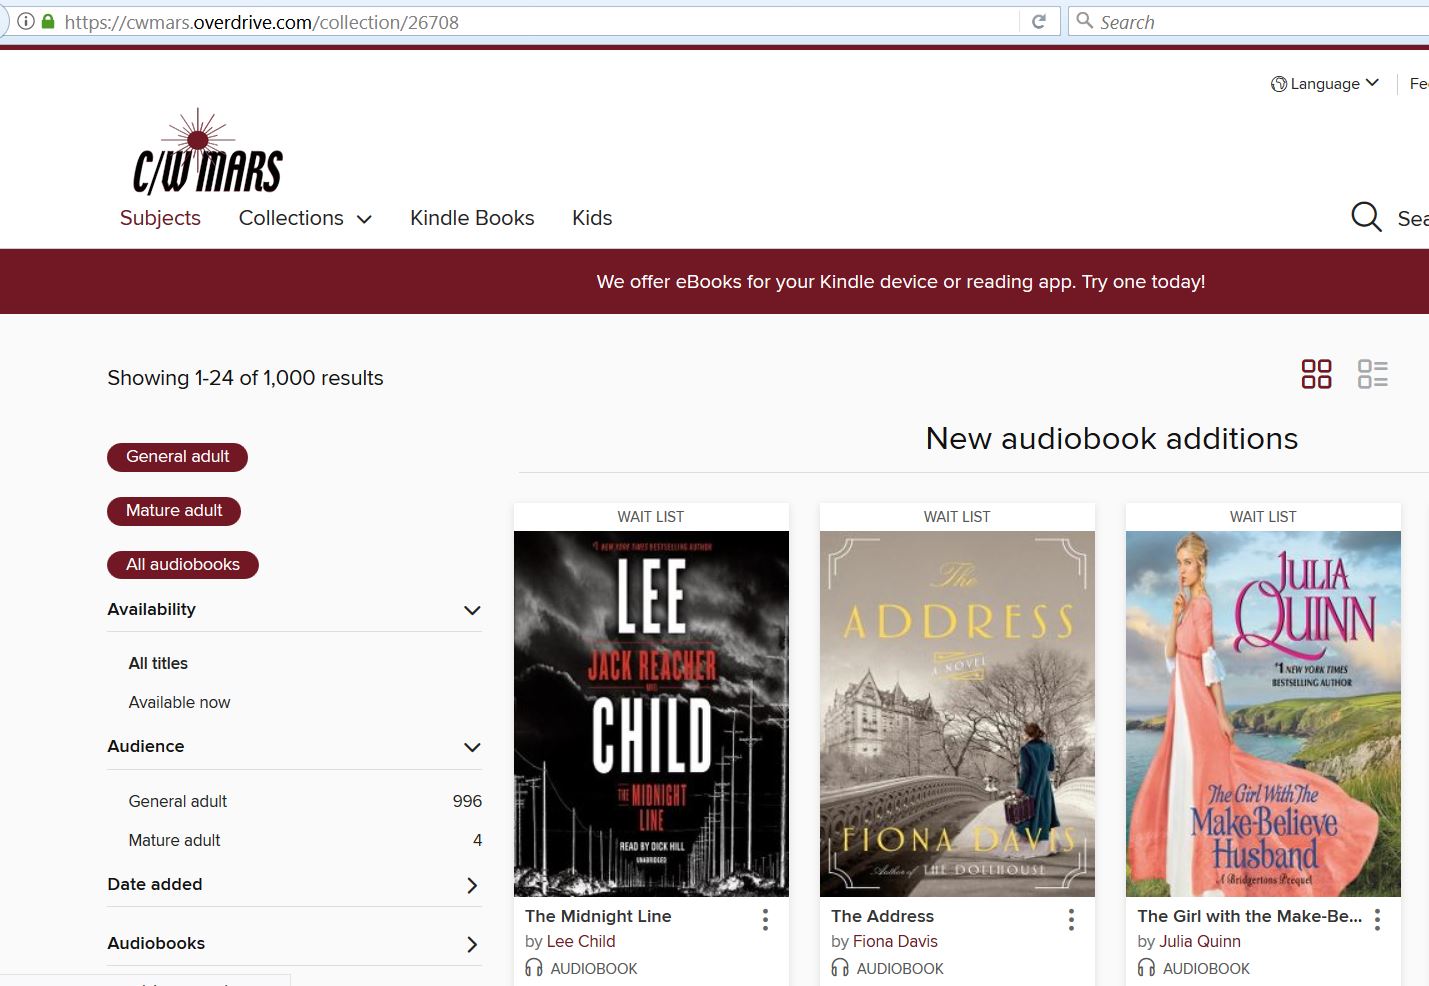Viewport: 1429px width, 986px height.
Task: Open author Julia Quinn's page
Action: (1200, 941)
